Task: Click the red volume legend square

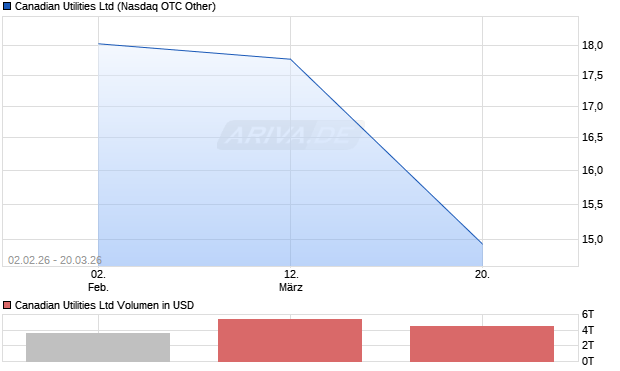Action: click(x=7, y=305)
